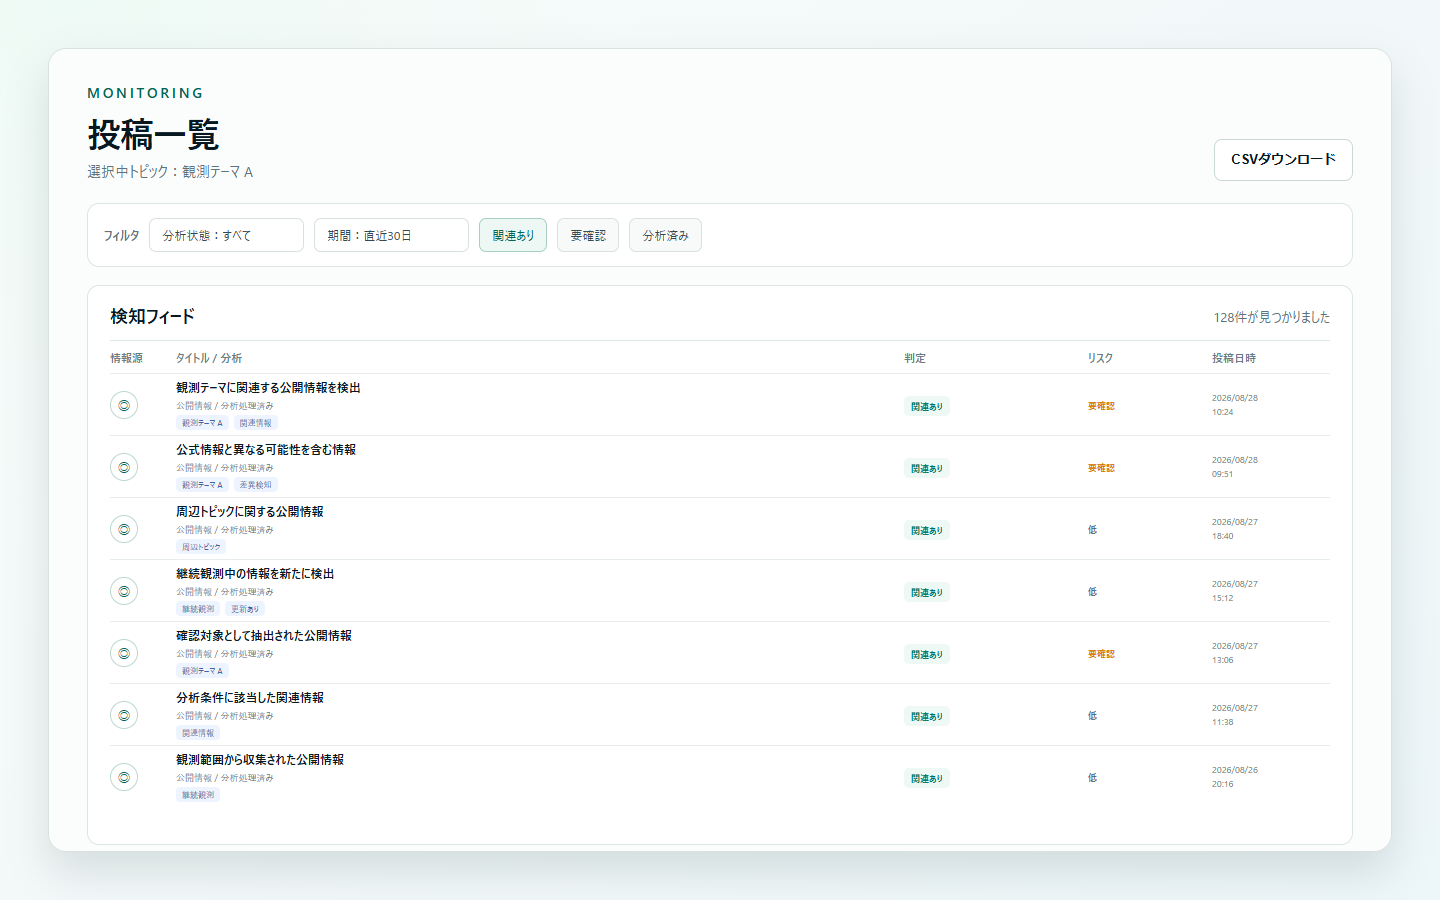The width and height of the screenshot is (1440, 900).
Task: Open post 公式情報と異なる可能性を含む情報
Action: click(x=266, y=450)
